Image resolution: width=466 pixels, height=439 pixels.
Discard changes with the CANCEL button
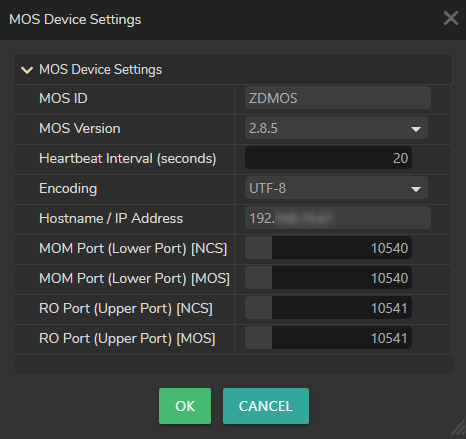click(266, 406)
